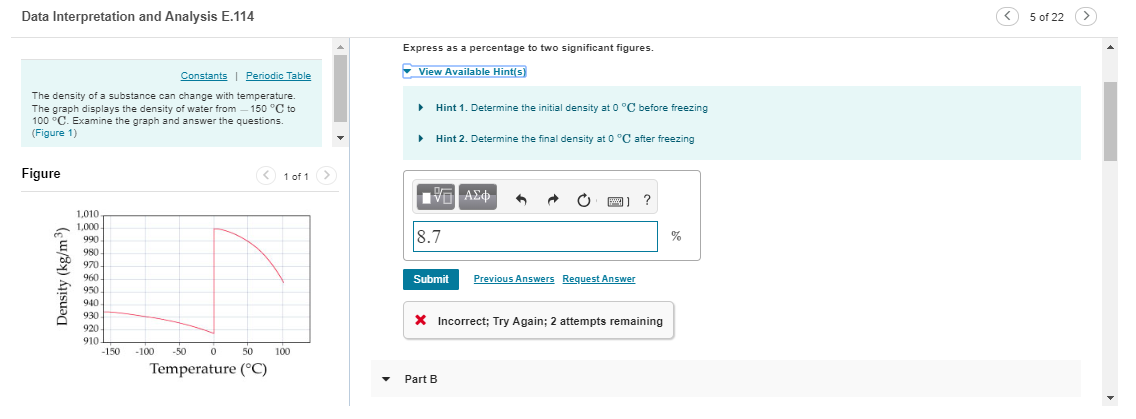The width and height of the screenshot is (1136, 419).
Task: Go to next problem arrow
Action: coord(1085,16)
